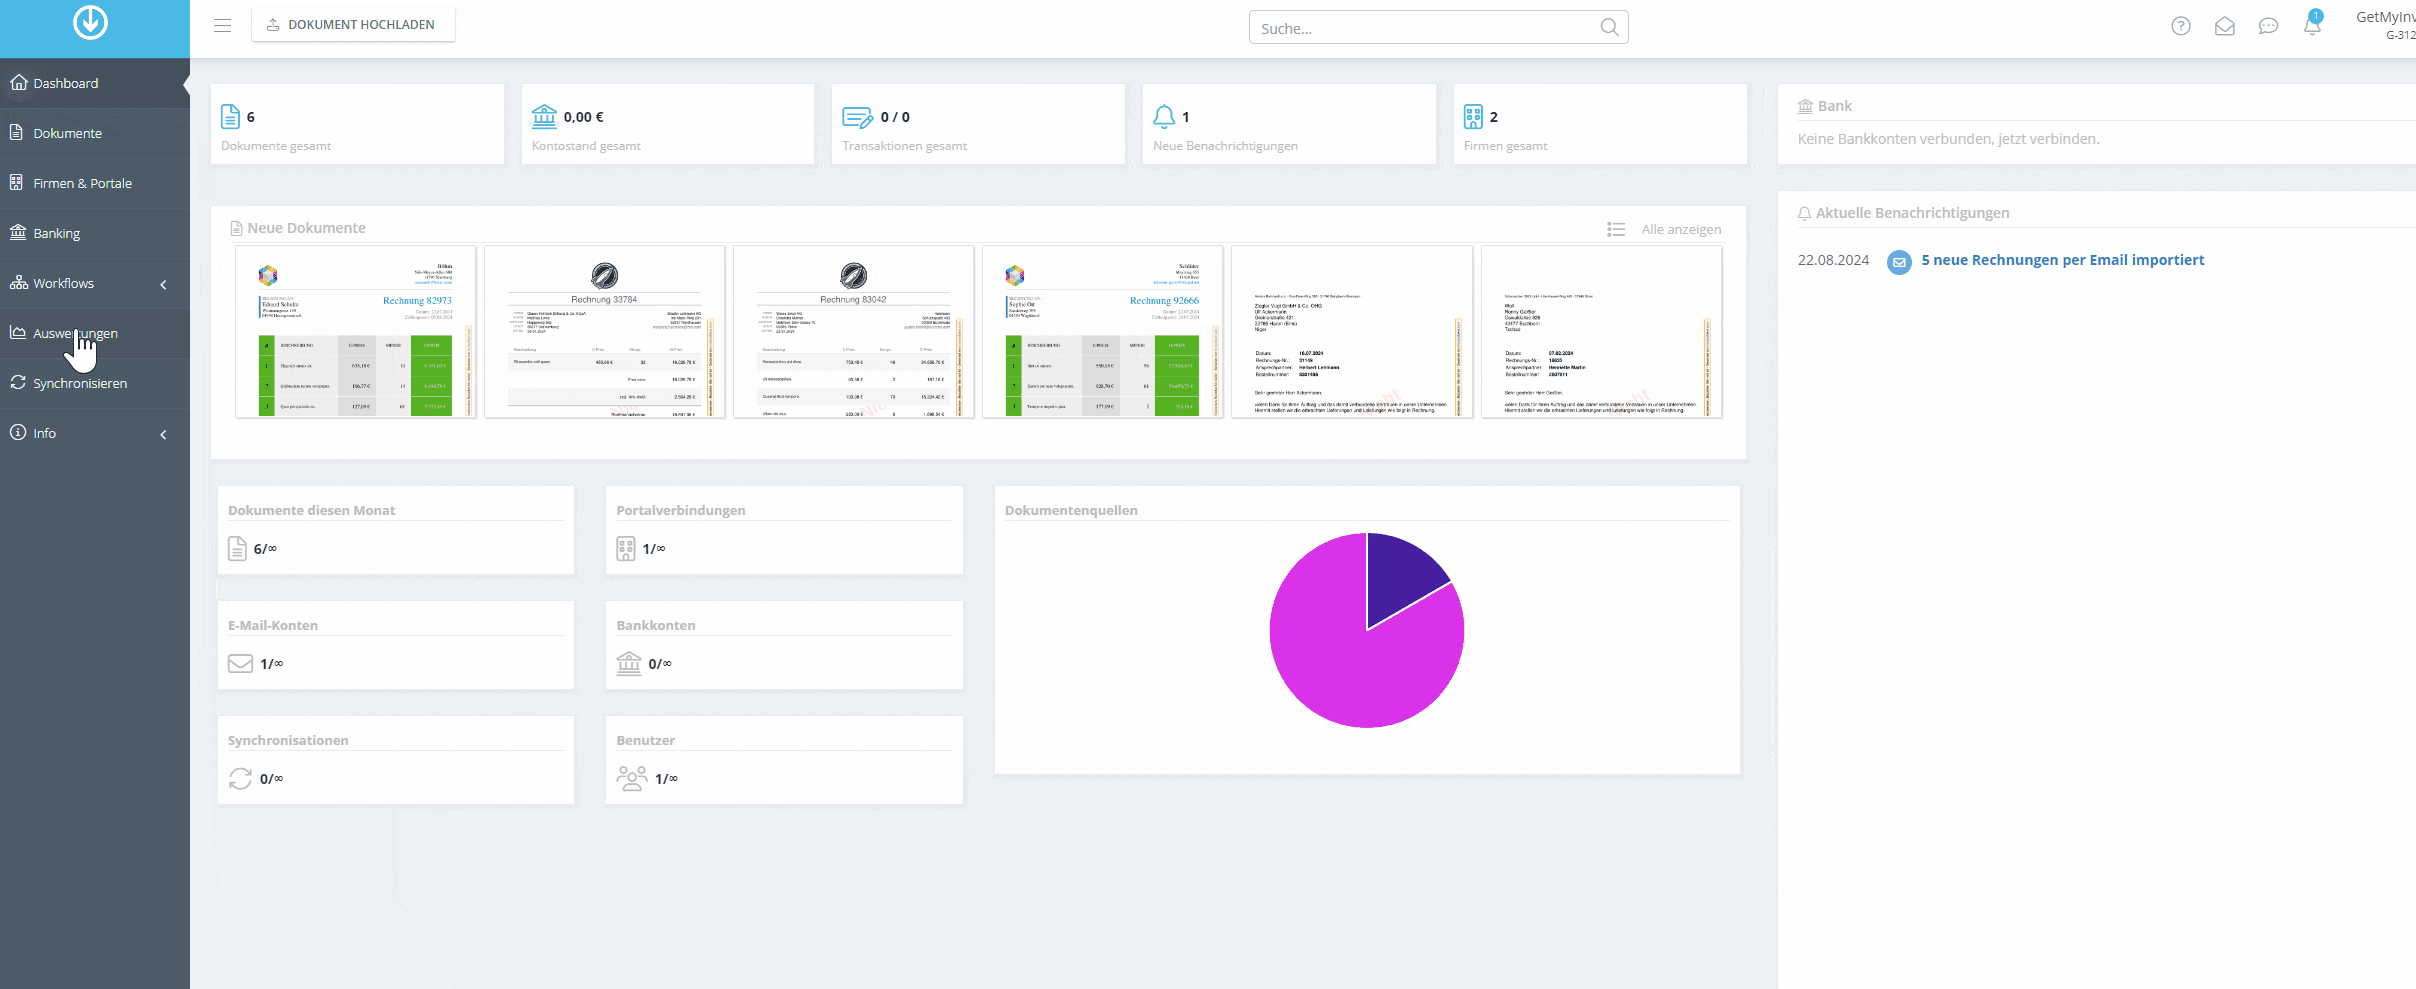Expand the Workflows submenu chevron
The image size is (2416, 989).
163,284
